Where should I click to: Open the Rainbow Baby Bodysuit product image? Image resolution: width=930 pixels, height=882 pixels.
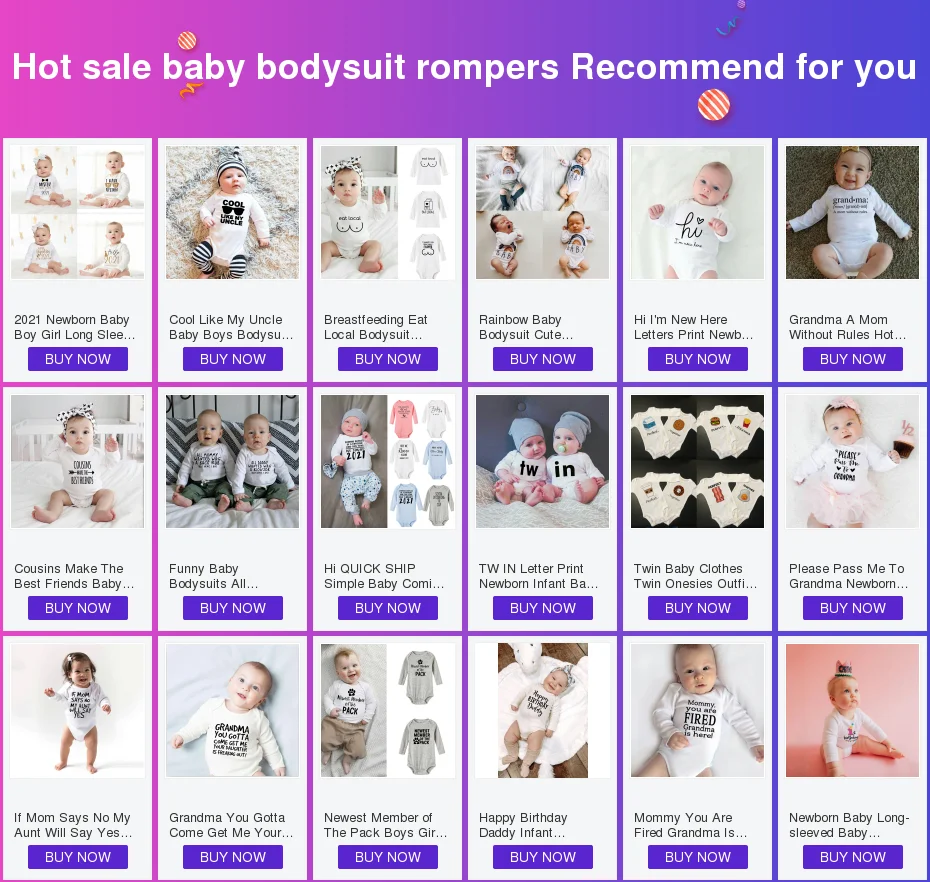click(x=543, y=212)
